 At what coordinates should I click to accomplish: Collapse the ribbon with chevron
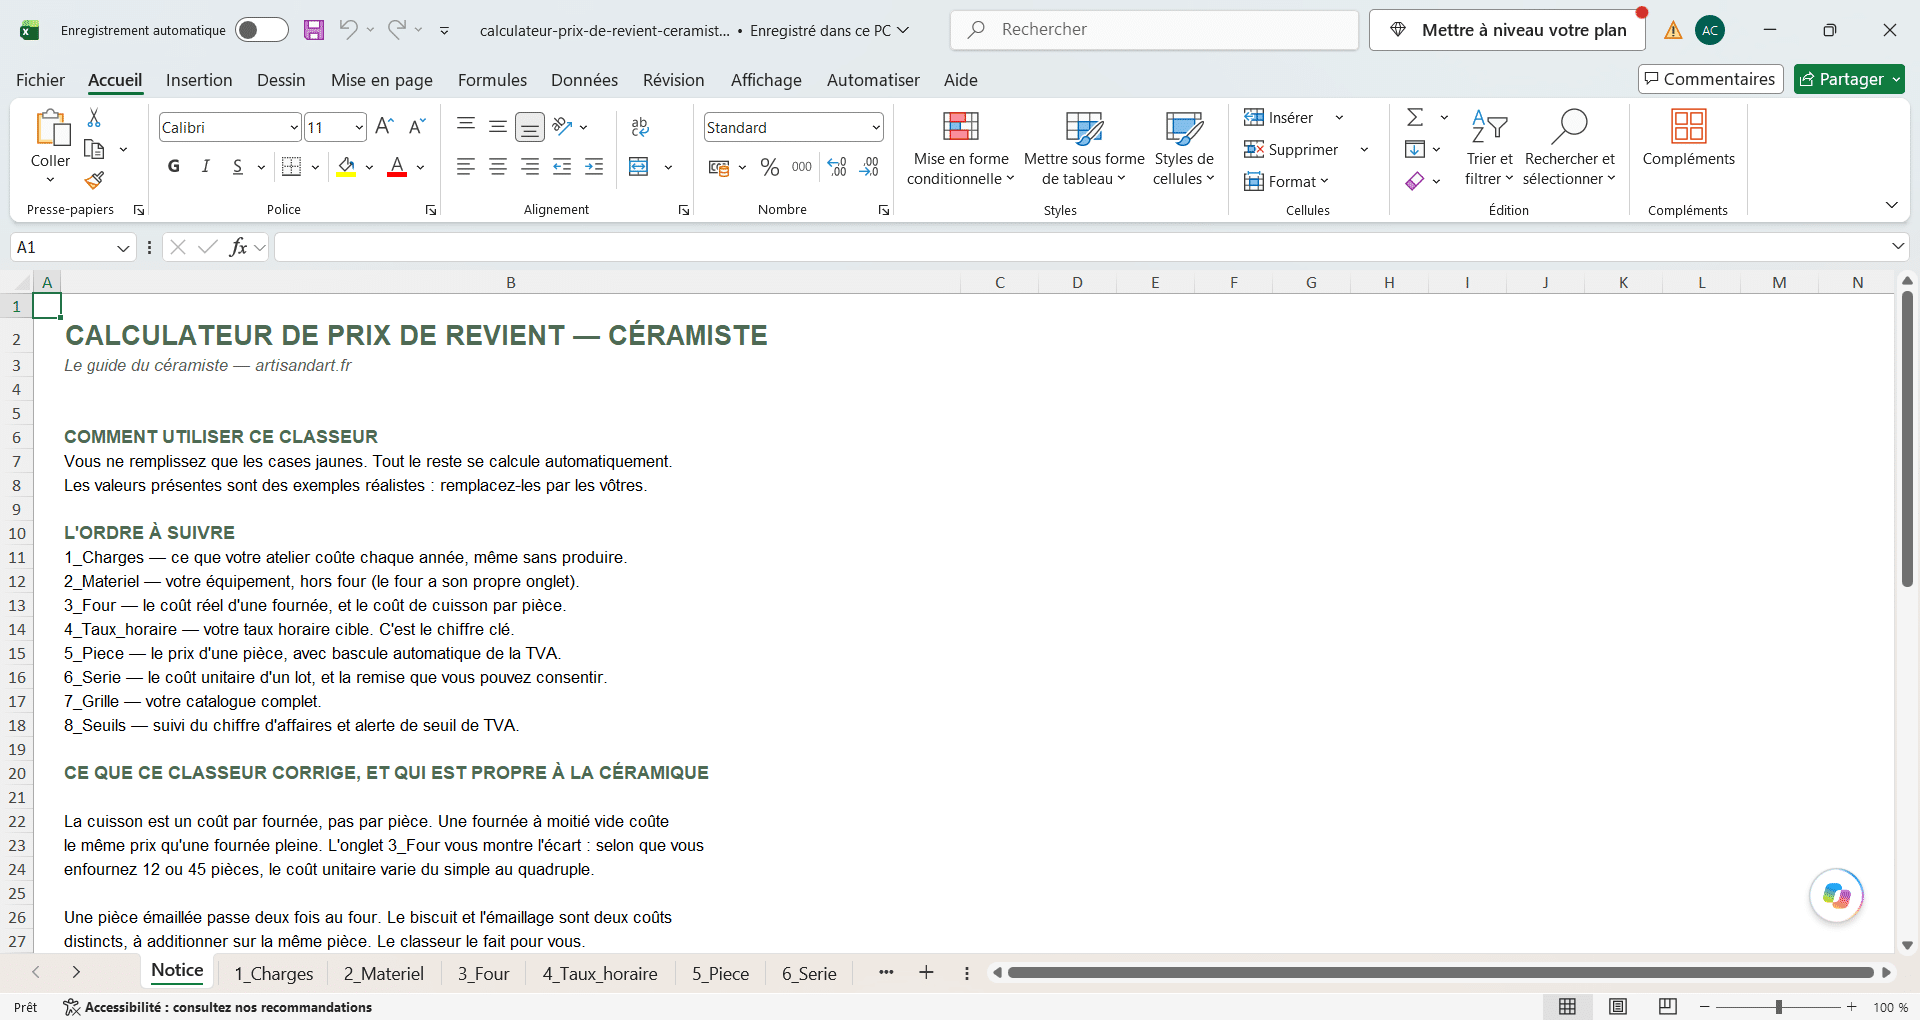1892,205
